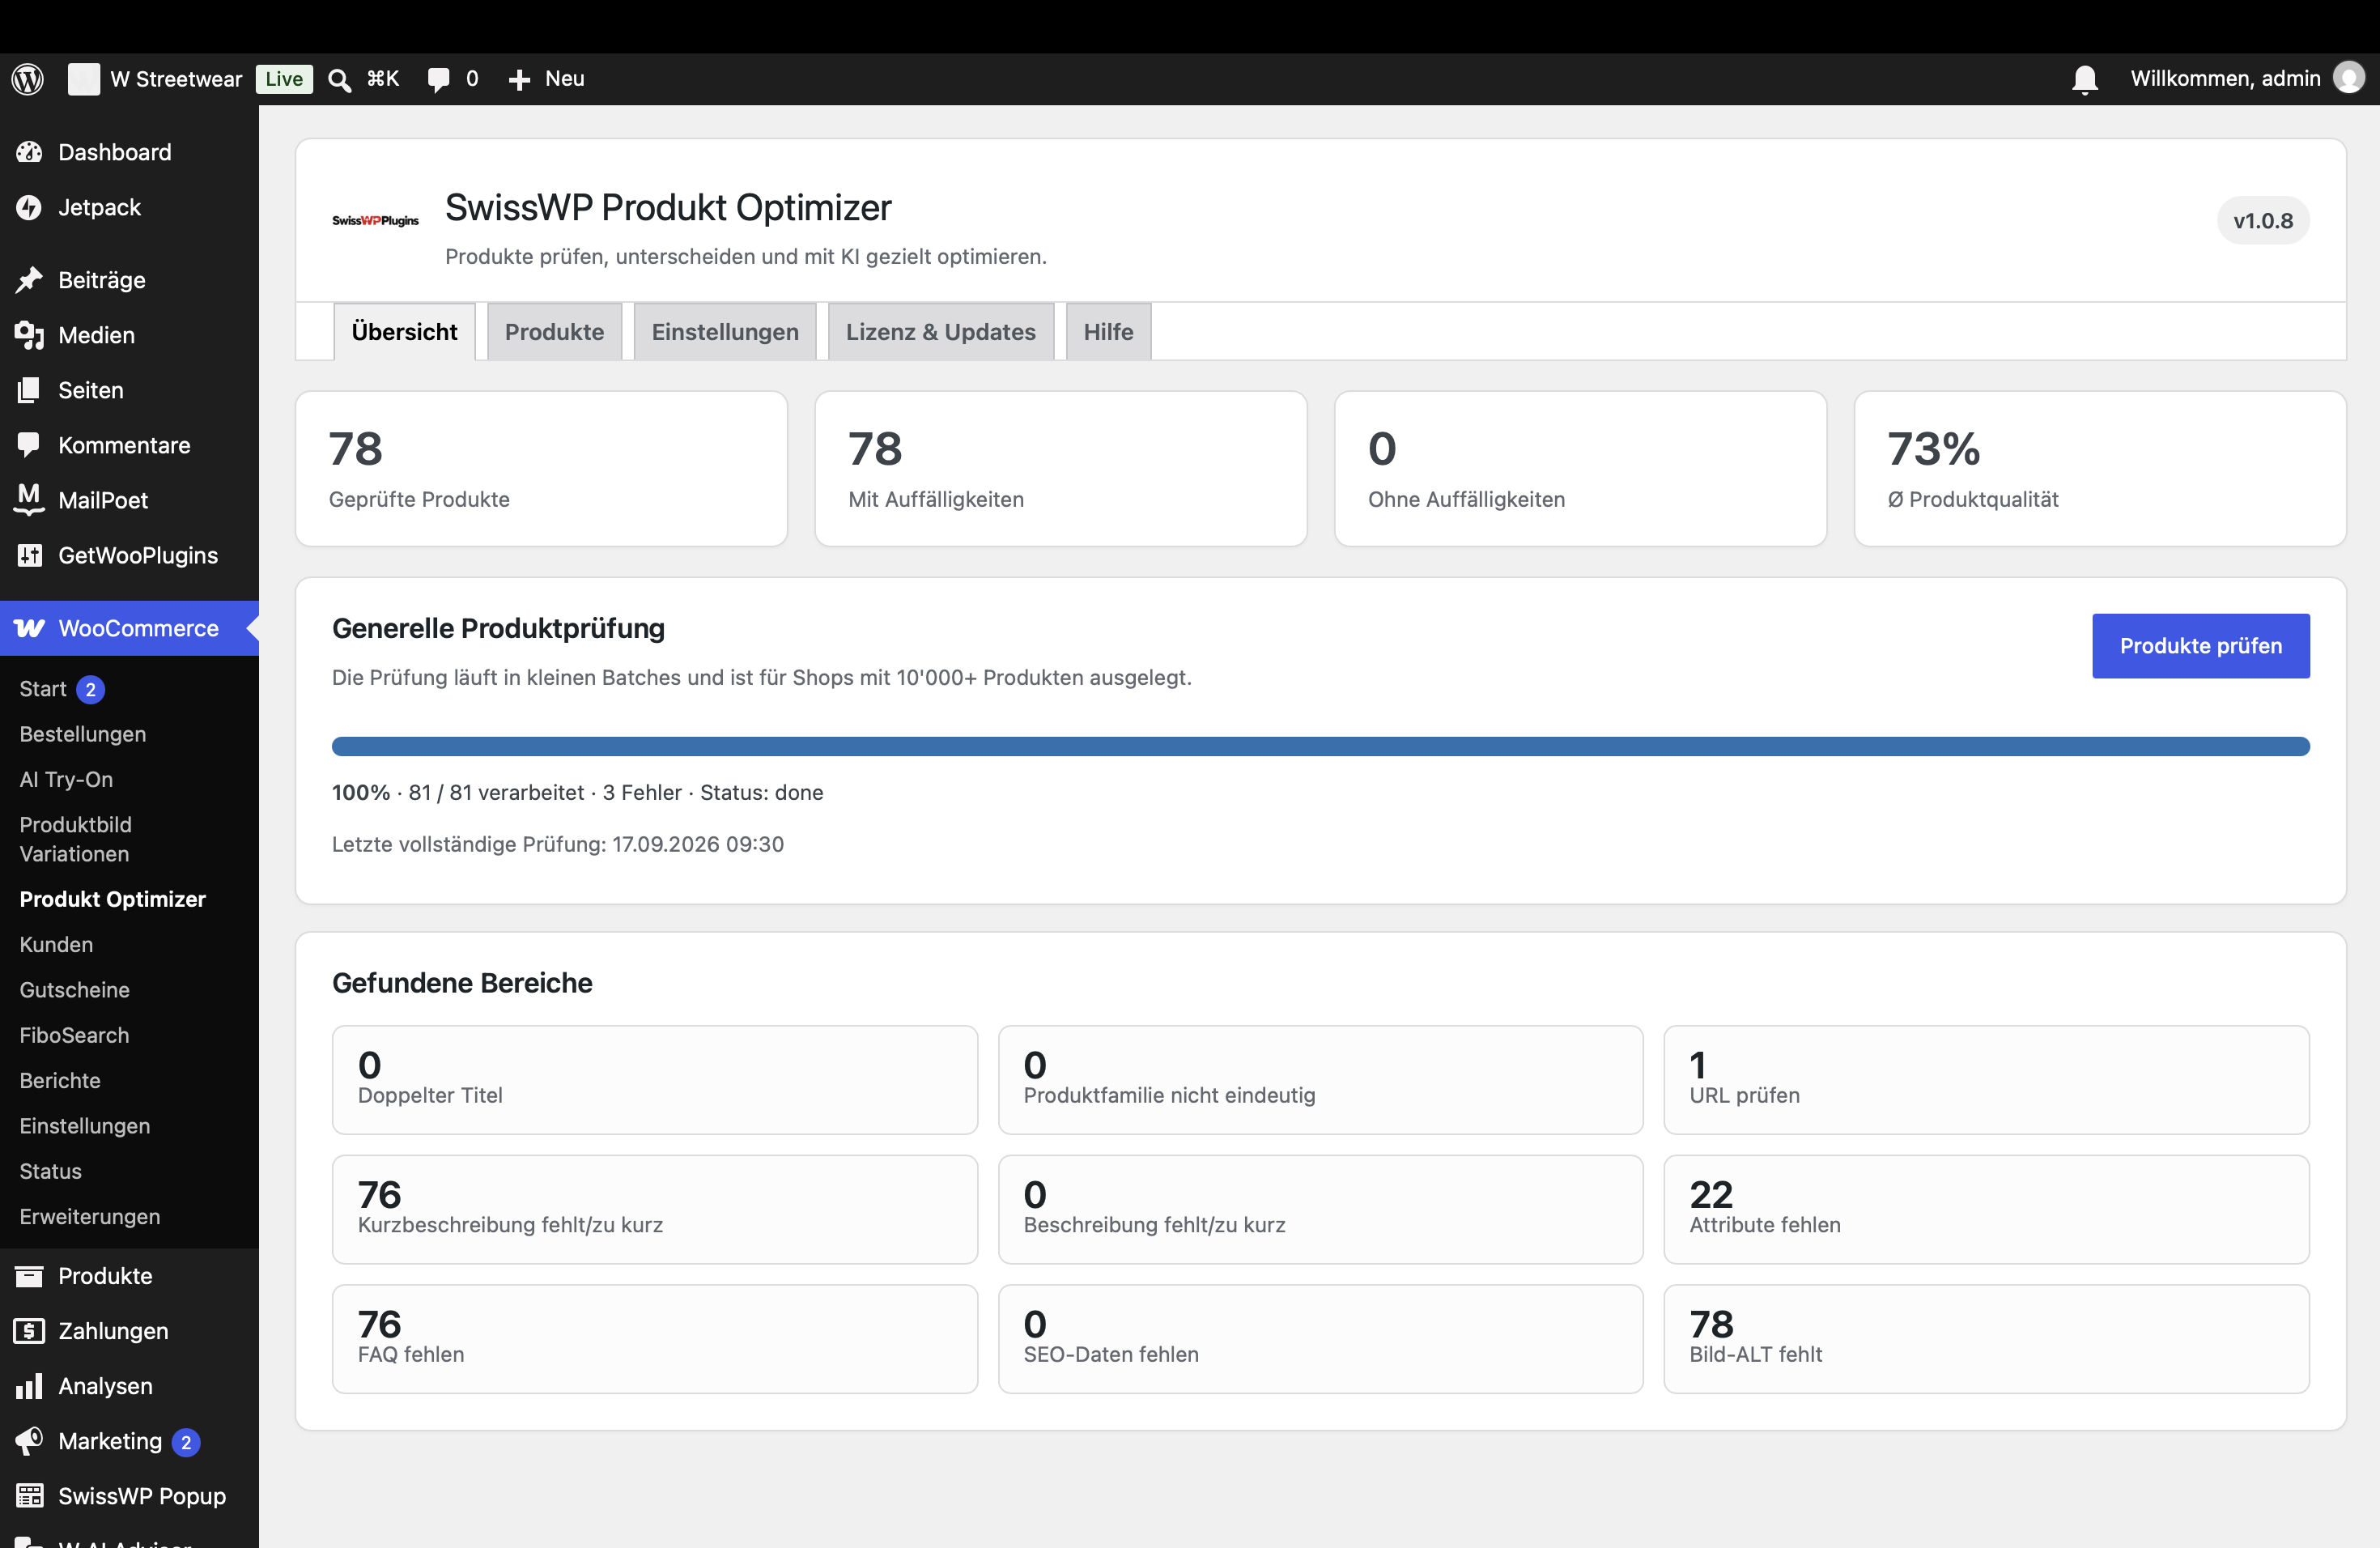The width and height of the screenshot is (2380, 1548).
Task: Open the Einstellungen tab
Action: [x=725, y=332]
